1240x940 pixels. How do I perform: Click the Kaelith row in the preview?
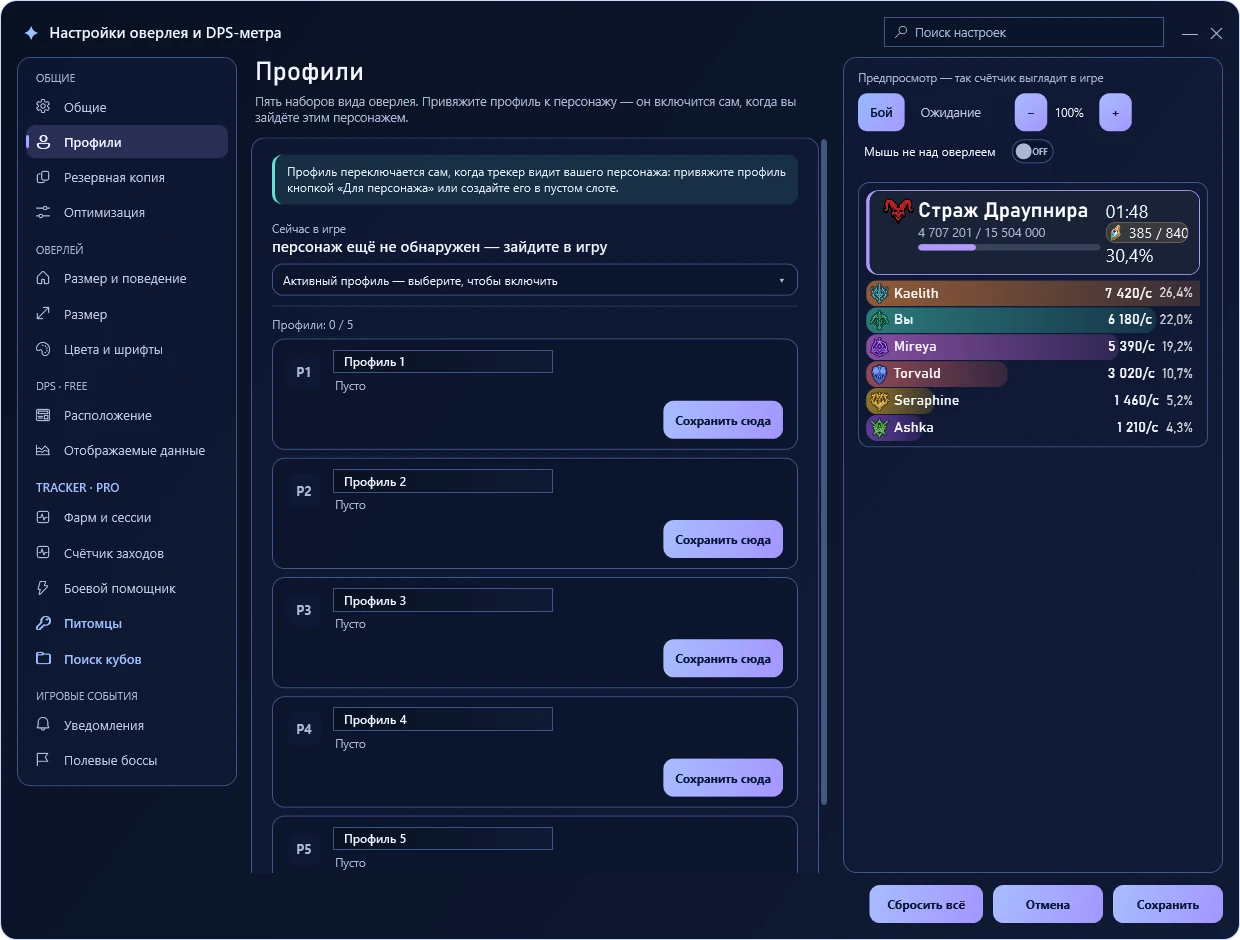click(1032, 293)
